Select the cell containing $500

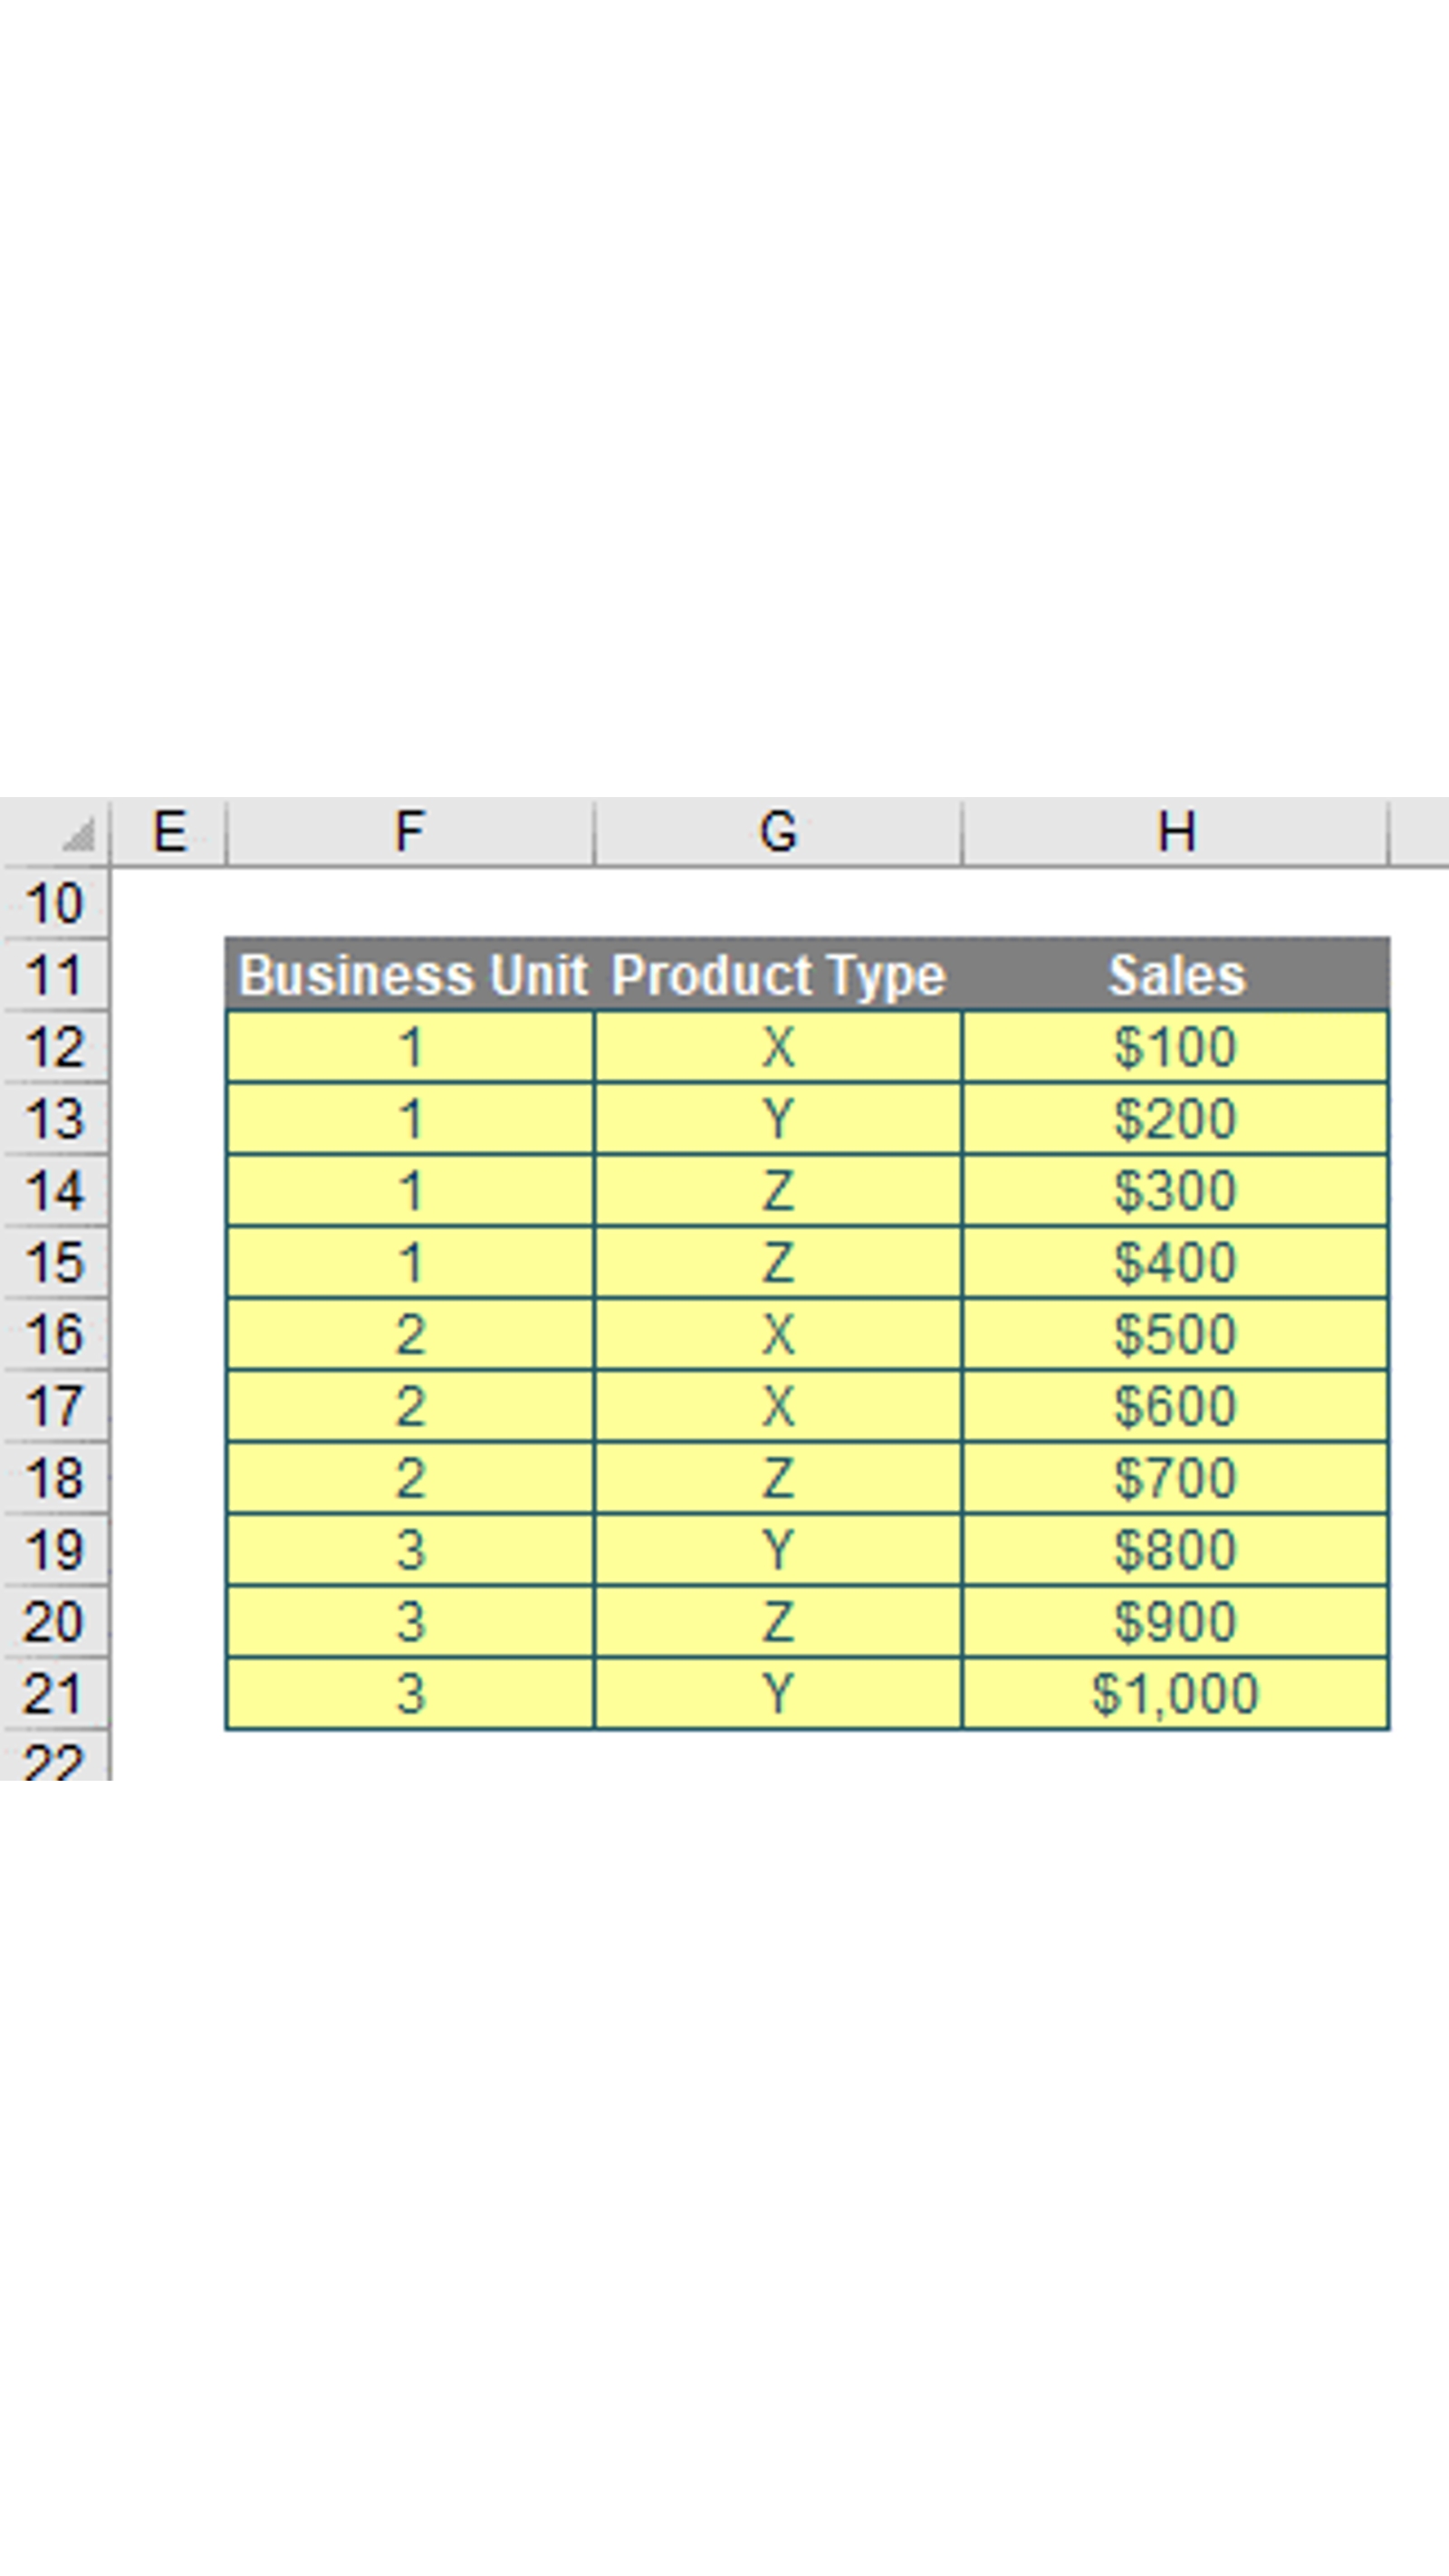[1175, 1334]
